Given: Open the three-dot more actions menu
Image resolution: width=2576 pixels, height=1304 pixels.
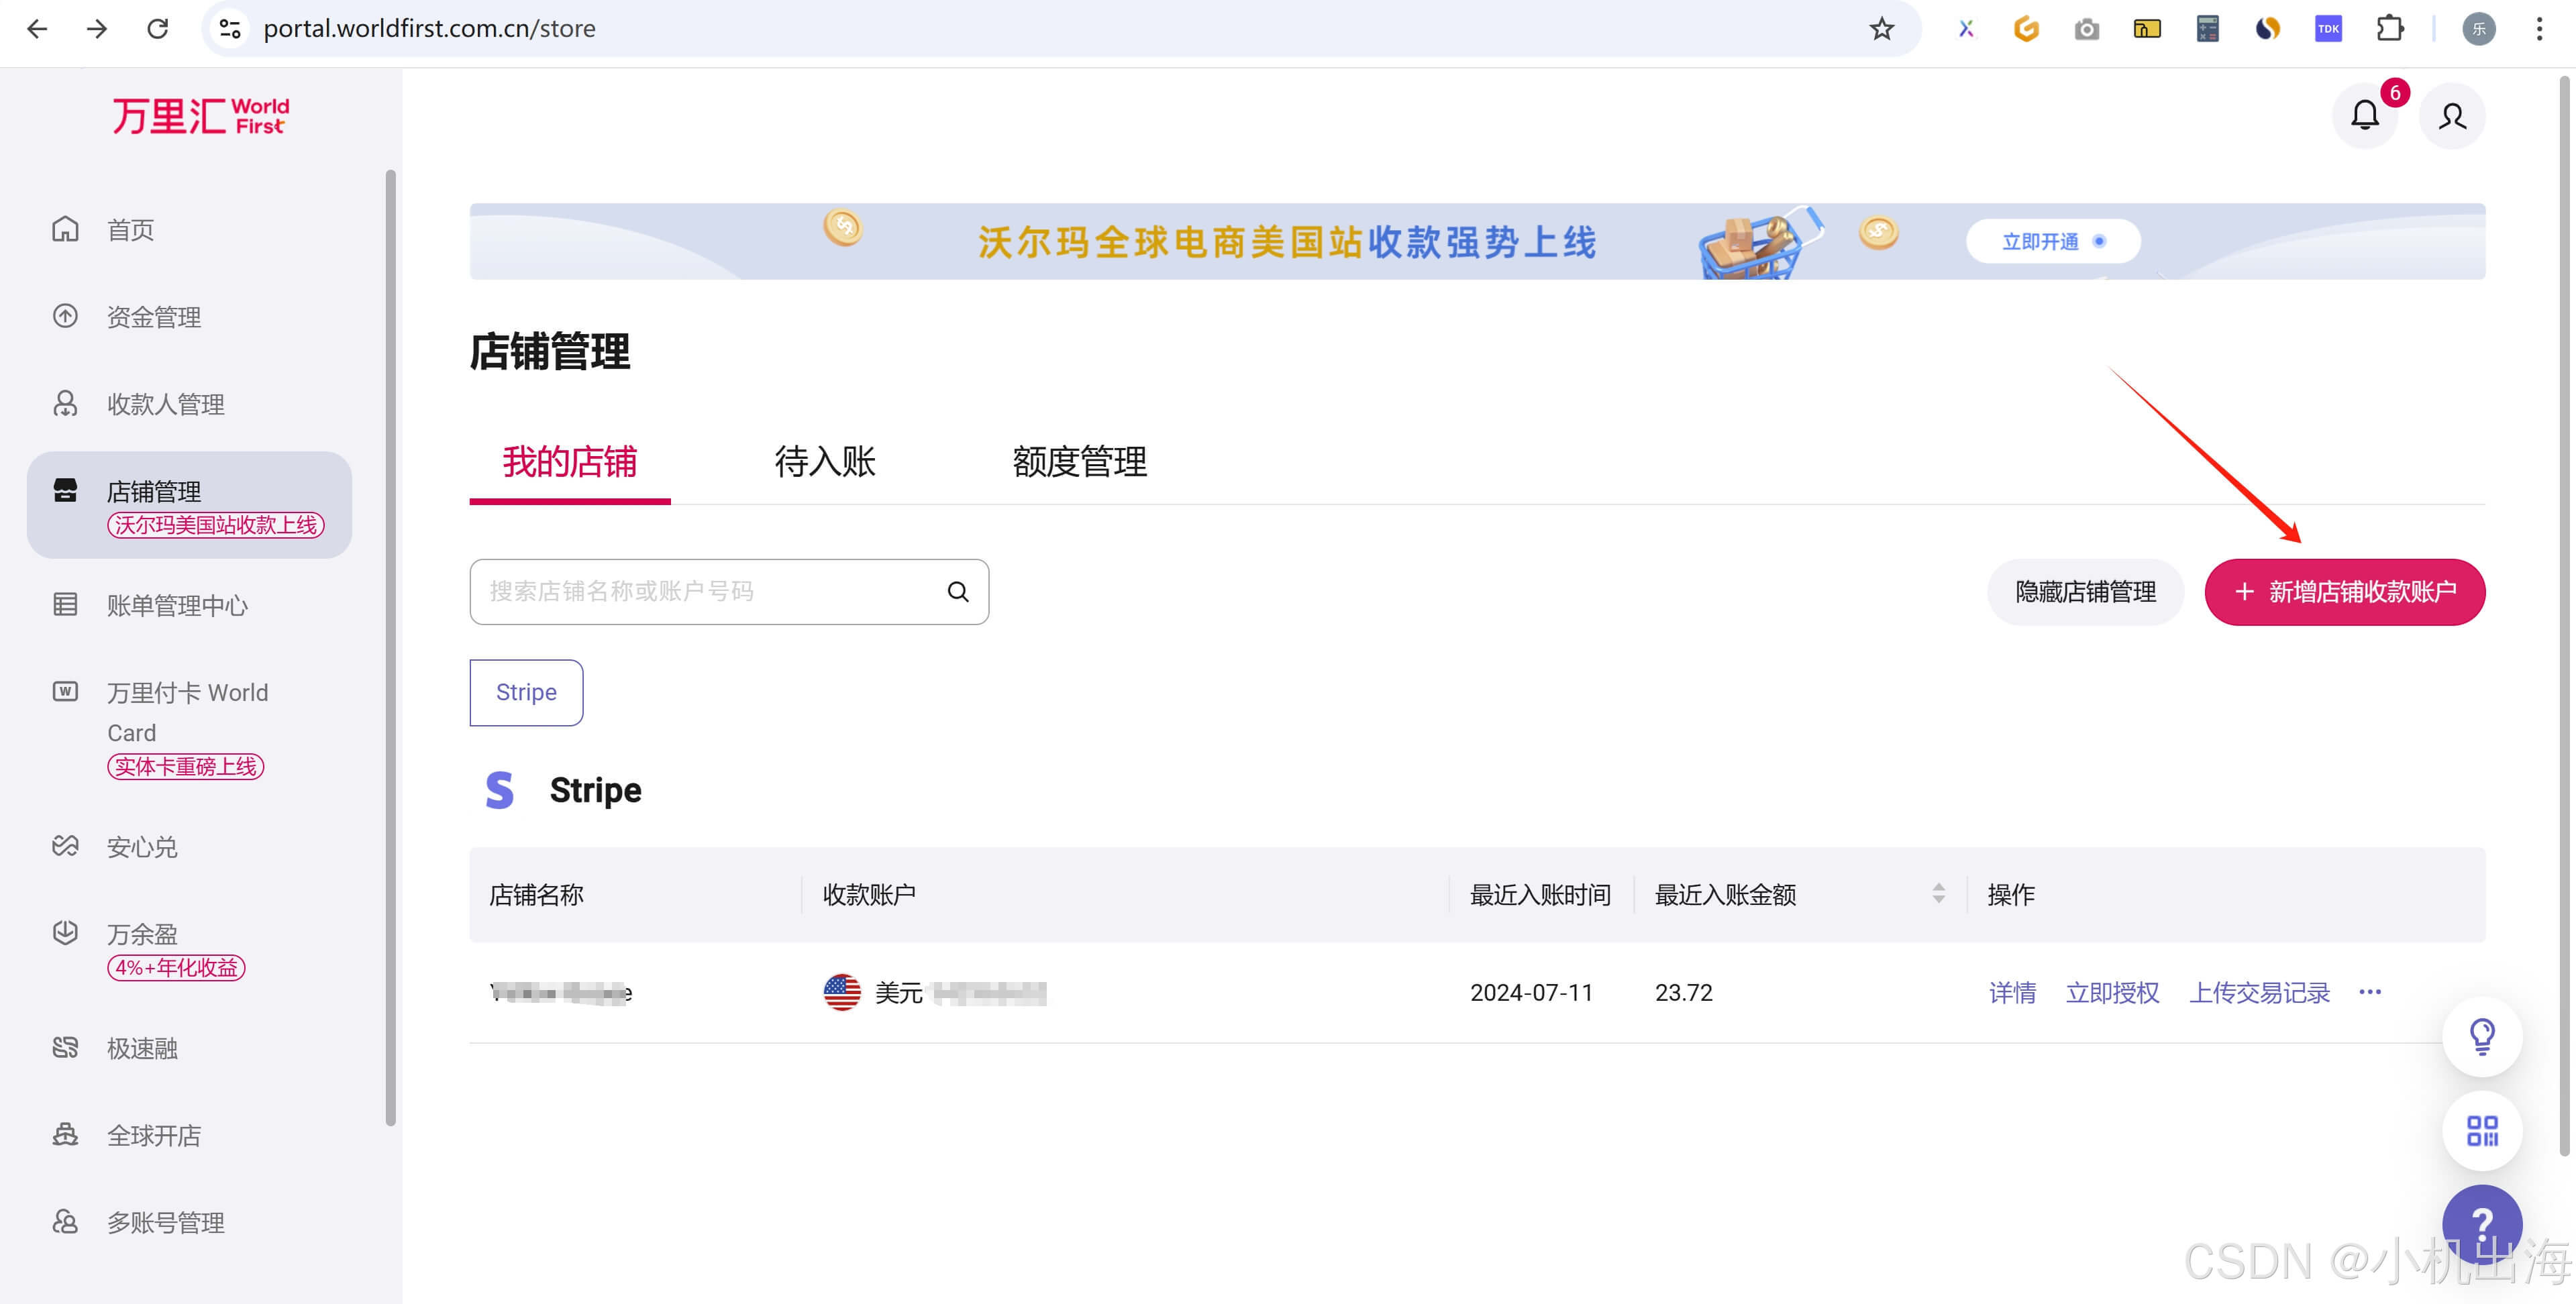Looking at the screenshot, I should pos(2369,992).
